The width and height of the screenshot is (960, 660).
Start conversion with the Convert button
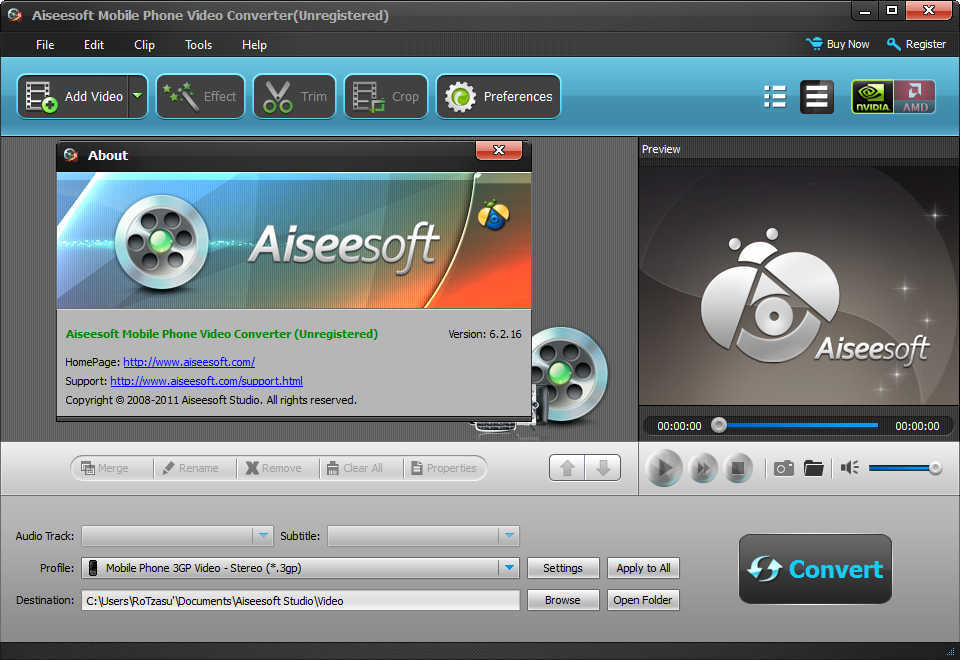click(815, 569)
